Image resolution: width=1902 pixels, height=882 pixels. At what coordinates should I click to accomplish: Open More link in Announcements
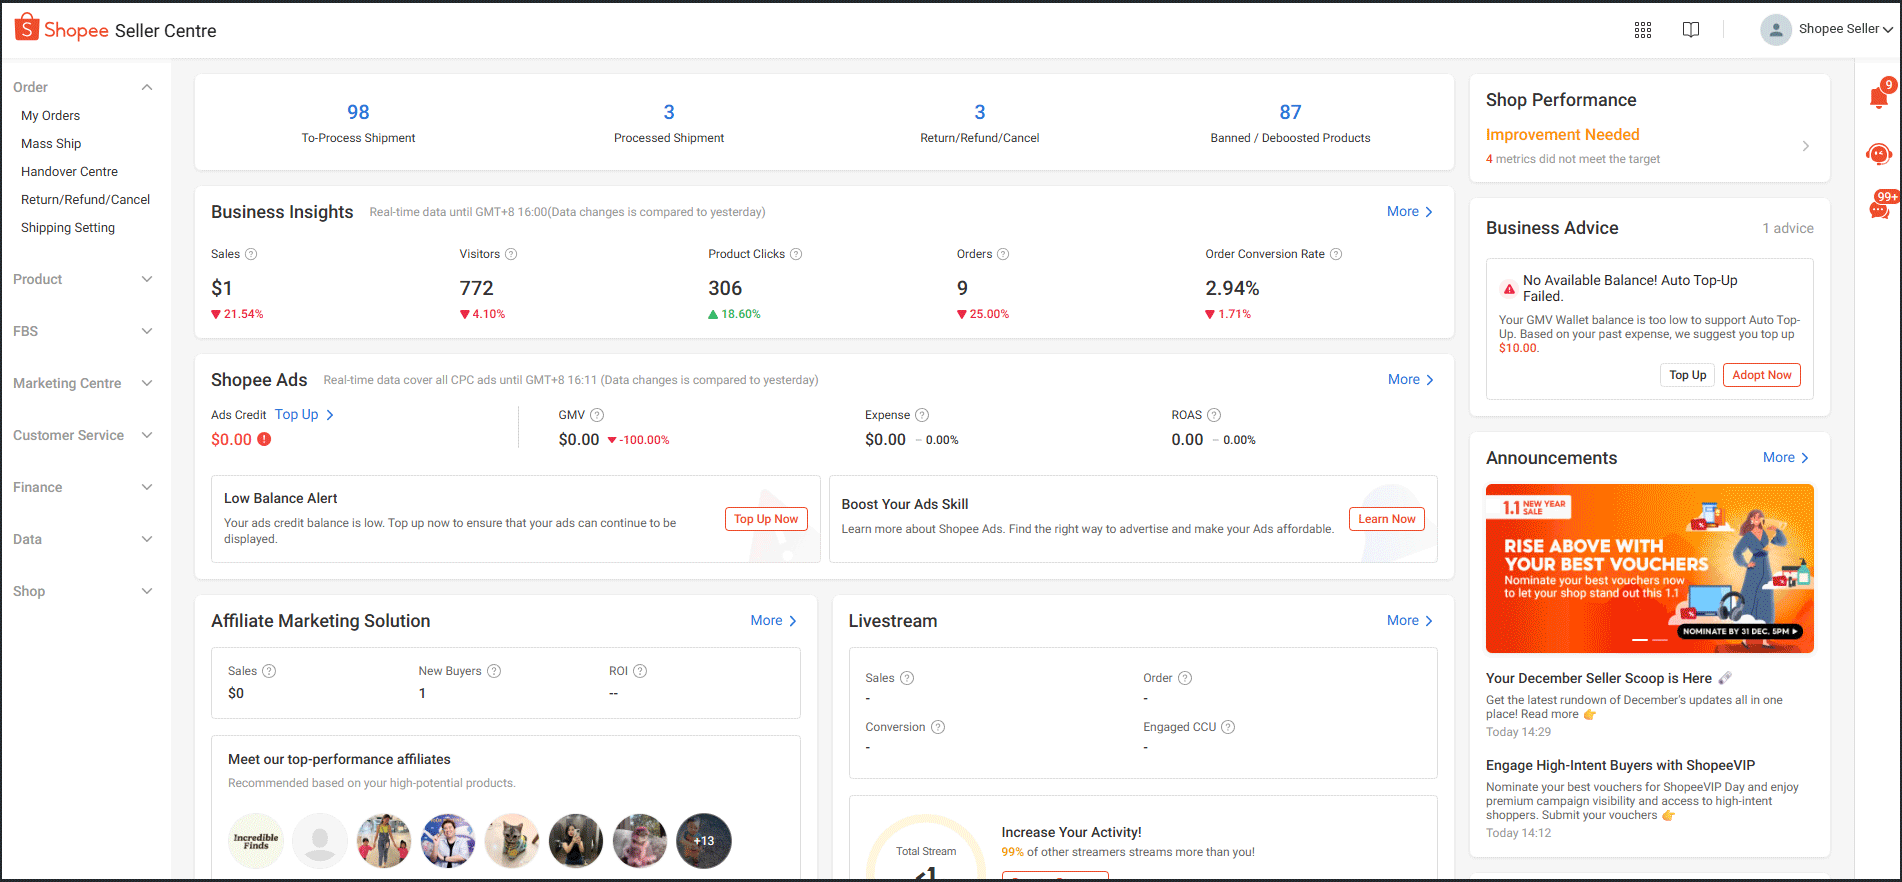[x=1786, y=457]
